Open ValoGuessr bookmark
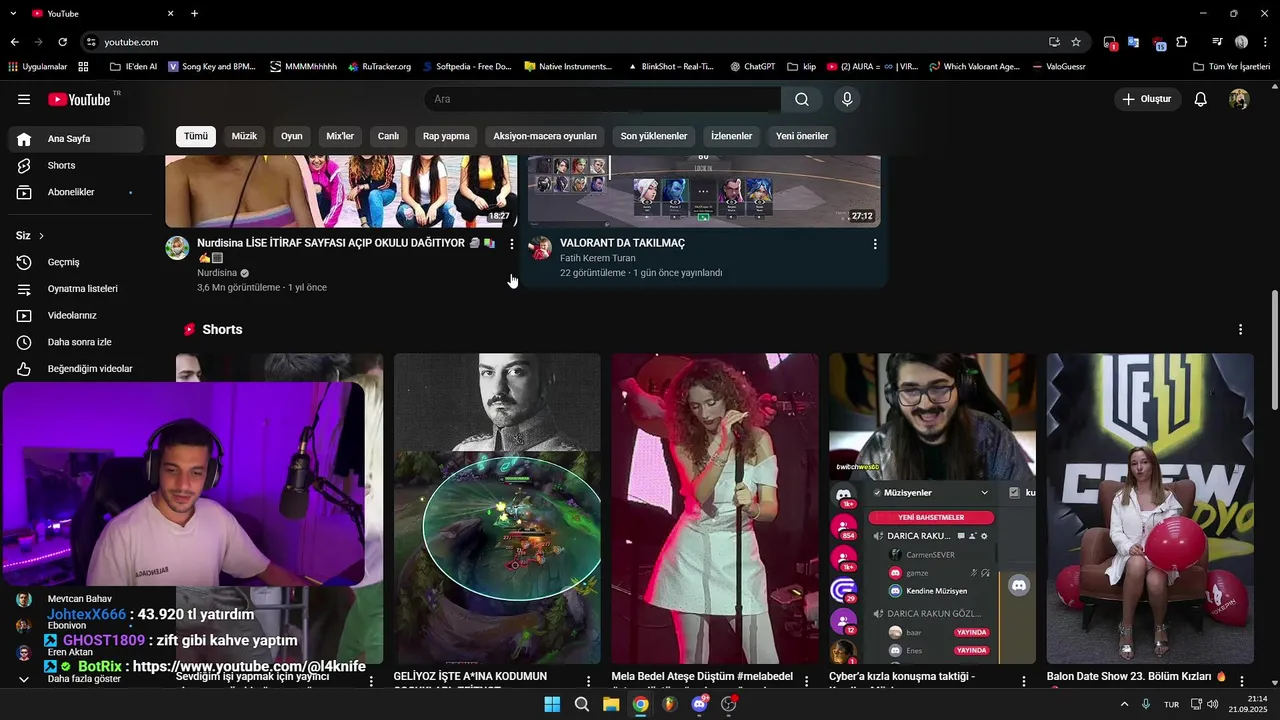This screenshot has width=1280, height=720. click(x=1058, y=67)
